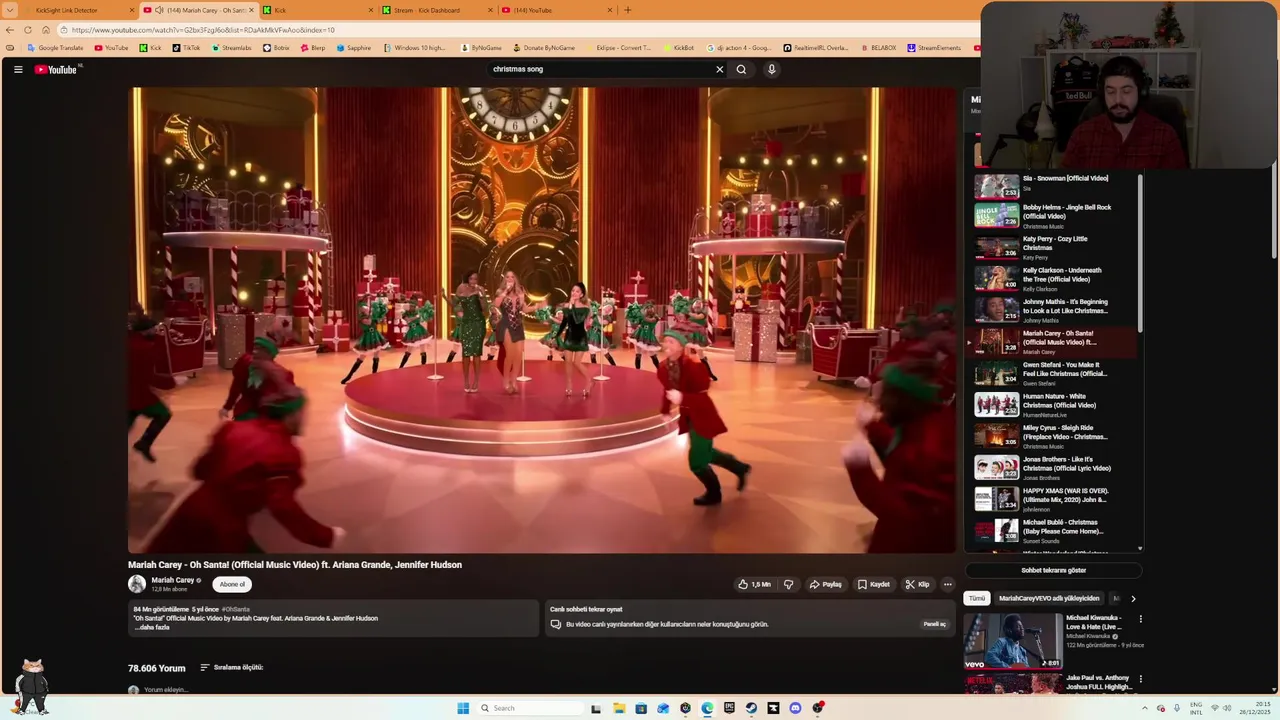Save the video with Kaydet button
This screenshot has width=1280, height=720.
click(873, 584)
